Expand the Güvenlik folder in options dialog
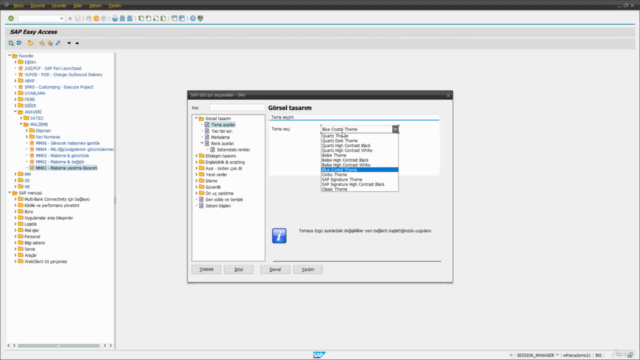This screenshot has width=640, height=360. [196, 187]
